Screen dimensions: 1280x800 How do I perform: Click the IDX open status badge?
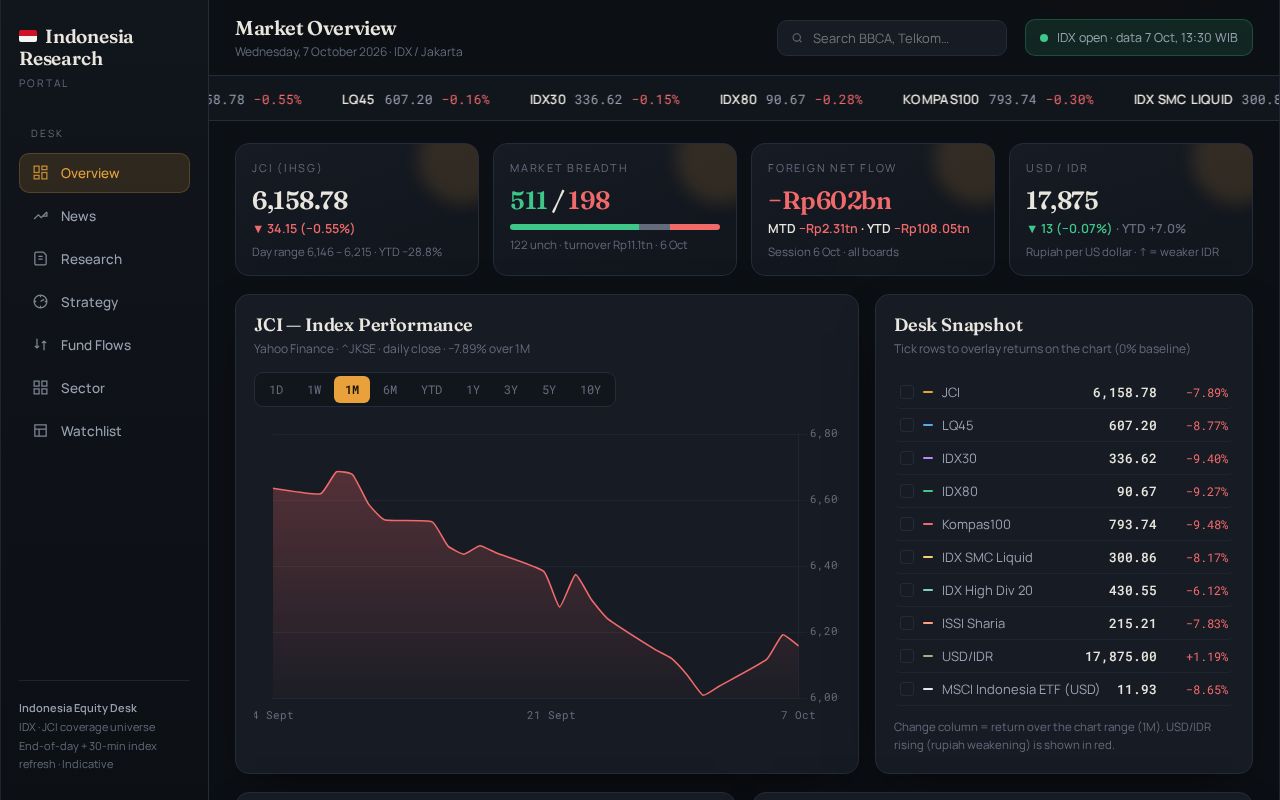1139,38
